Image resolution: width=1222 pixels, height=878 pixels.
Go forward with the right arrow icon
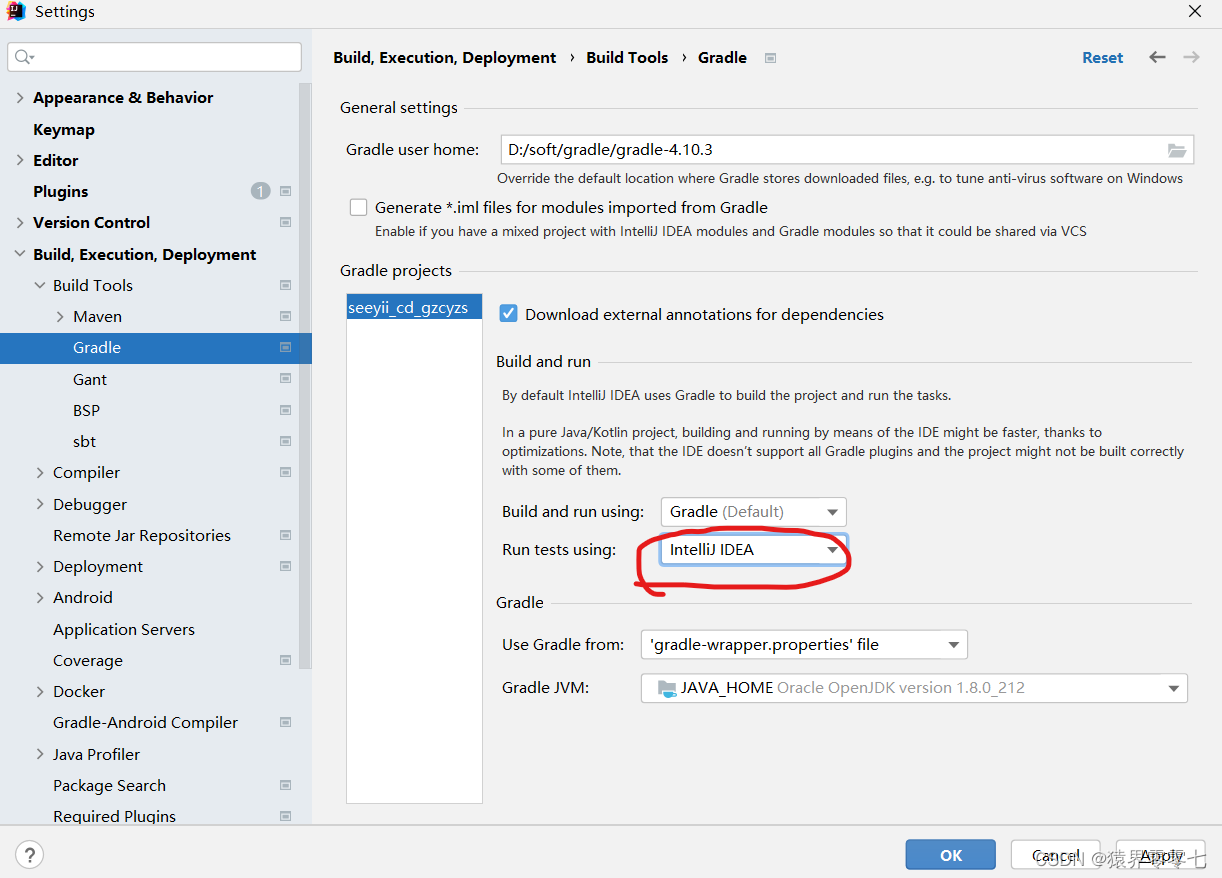[1191, 57]
